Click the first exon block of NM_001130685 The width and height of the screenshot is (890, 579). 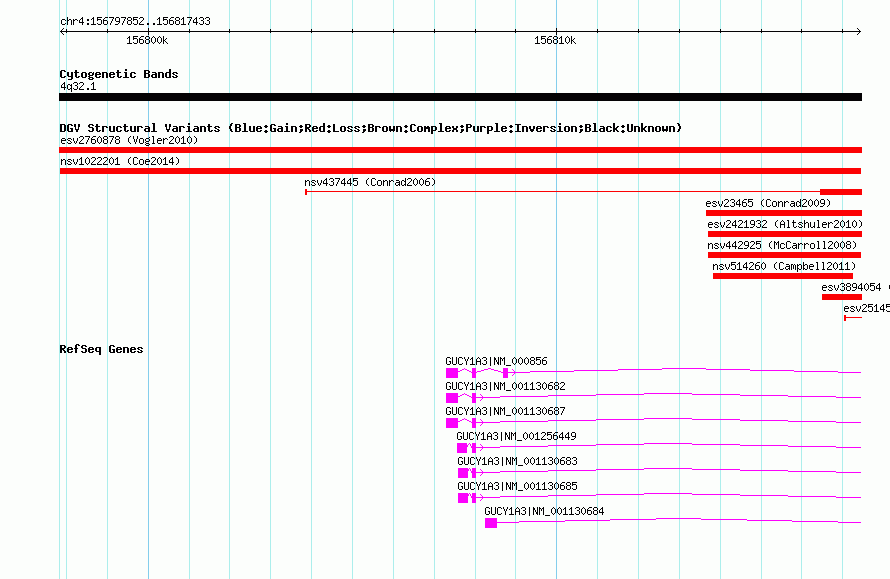463,498
